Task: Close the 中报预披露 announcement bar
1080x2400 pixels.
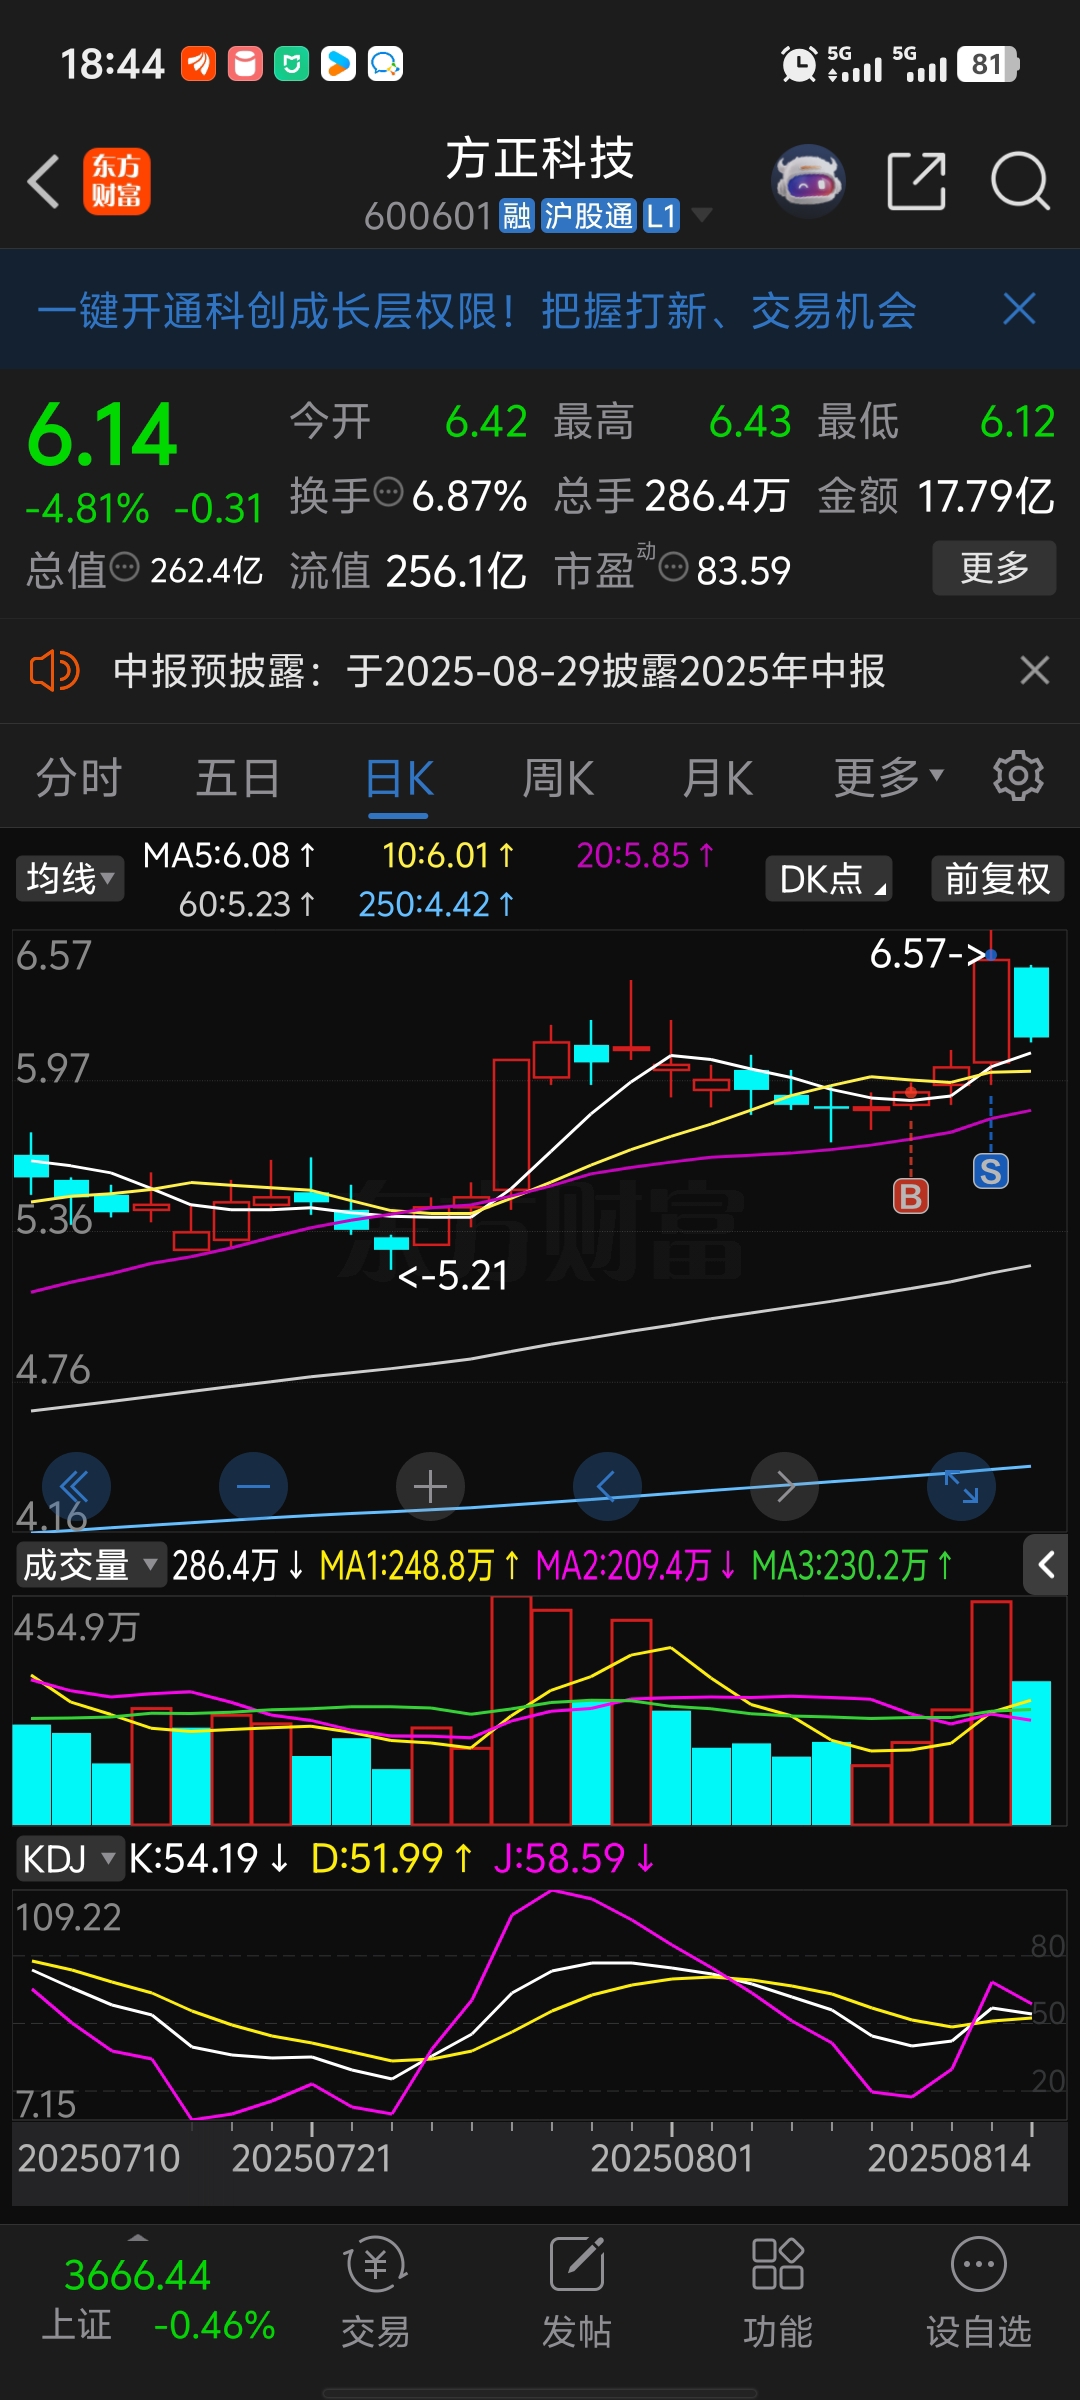Action: coord(1034,670)
